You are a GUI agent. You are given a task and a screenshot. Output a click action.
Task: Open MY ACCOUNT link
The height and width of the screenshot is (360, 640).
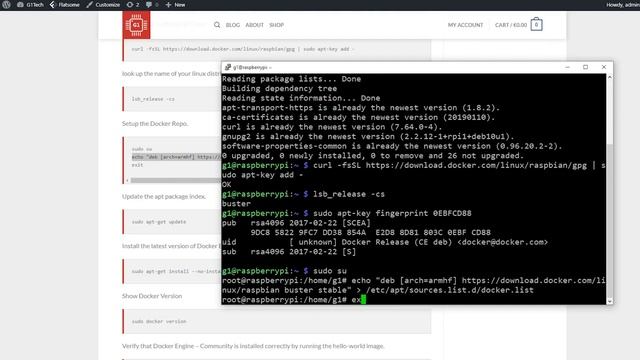(465, 25)
